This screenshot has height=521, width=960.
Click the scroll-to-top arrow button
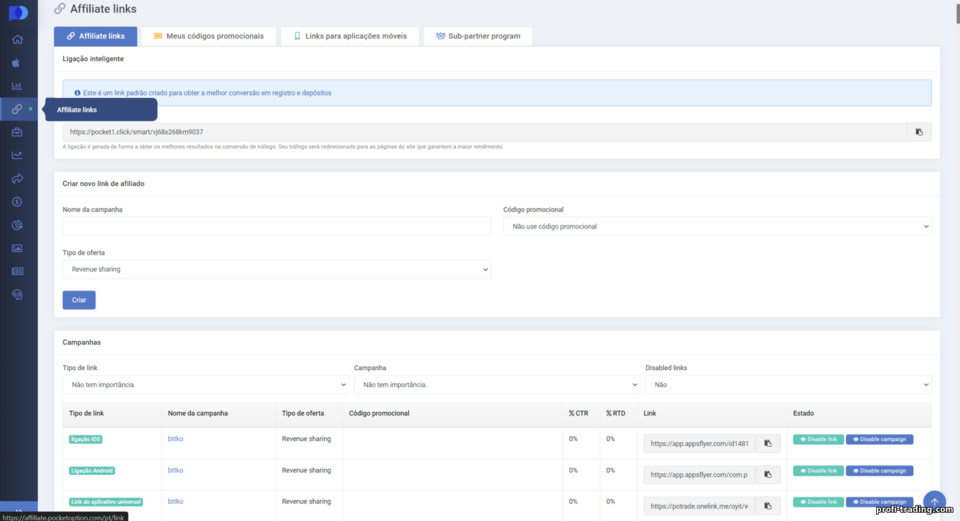(934, 502)
